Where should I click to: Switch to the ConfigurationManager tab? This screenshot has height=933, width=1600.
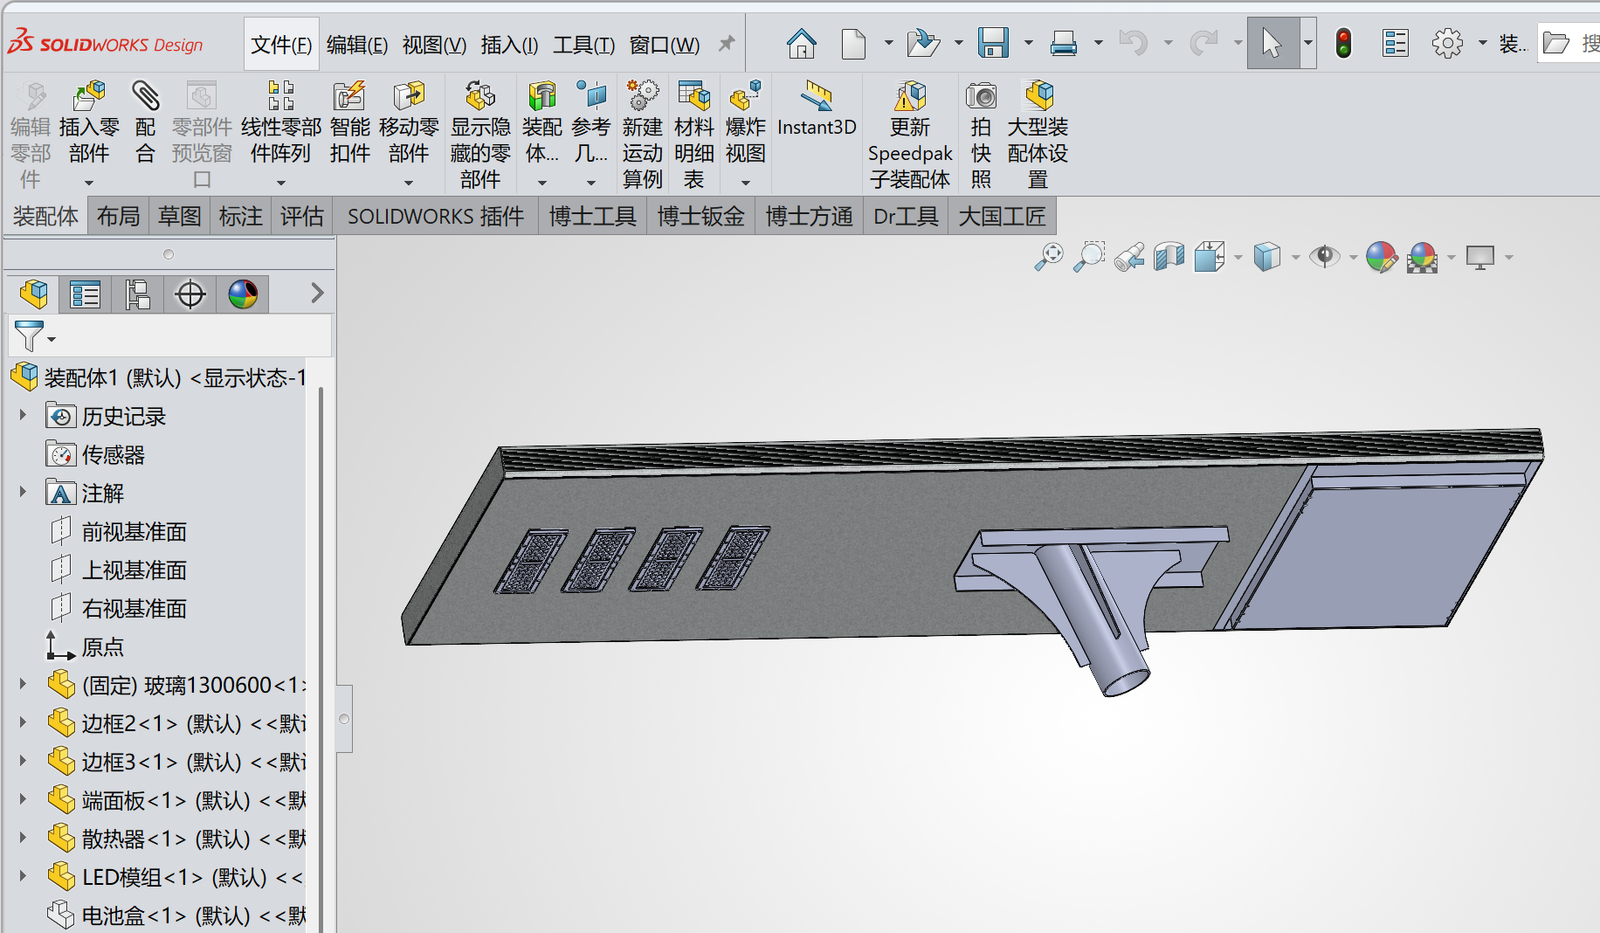[137, 294]
